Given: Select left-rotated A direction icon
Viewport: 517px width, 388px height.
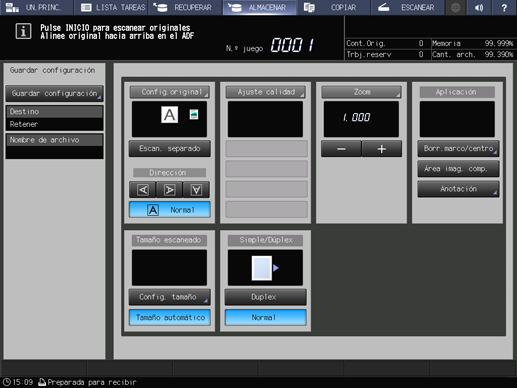Looking at the screenshot, I should pos(143,190).
